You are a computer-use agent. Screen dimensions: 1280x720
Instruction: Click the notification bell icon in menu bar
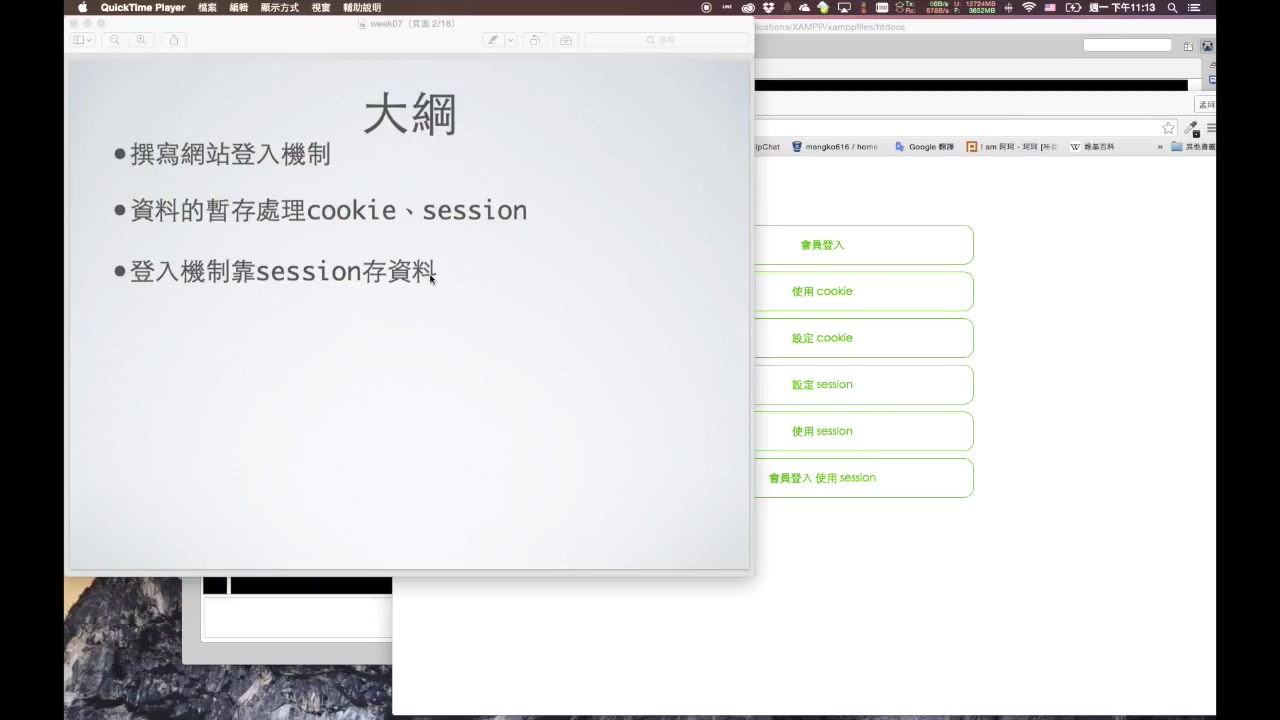coord(787,7)
